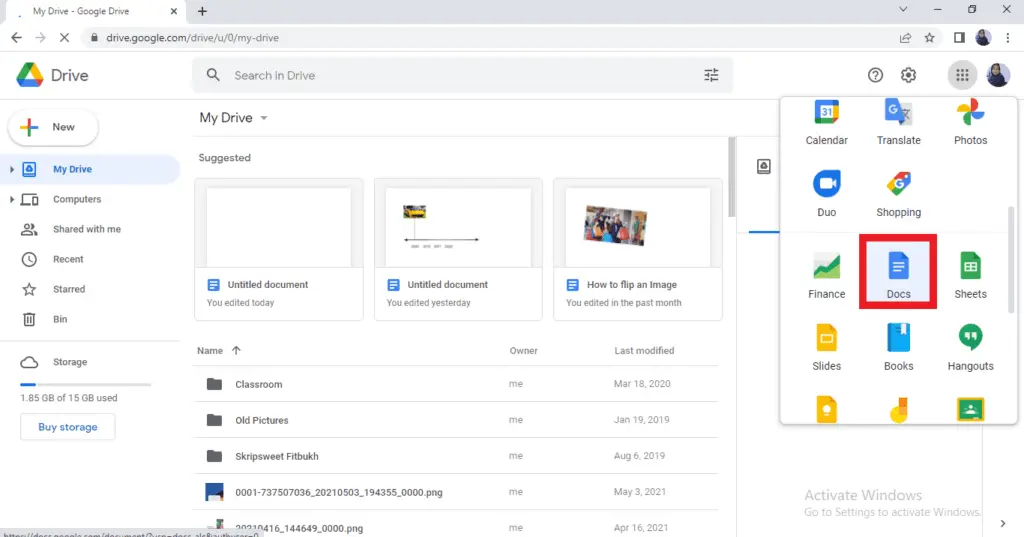This screenshot has width=1024, height=537.
Task: Open Google Calendar from apps panel
Action: (x=826, y=123)
